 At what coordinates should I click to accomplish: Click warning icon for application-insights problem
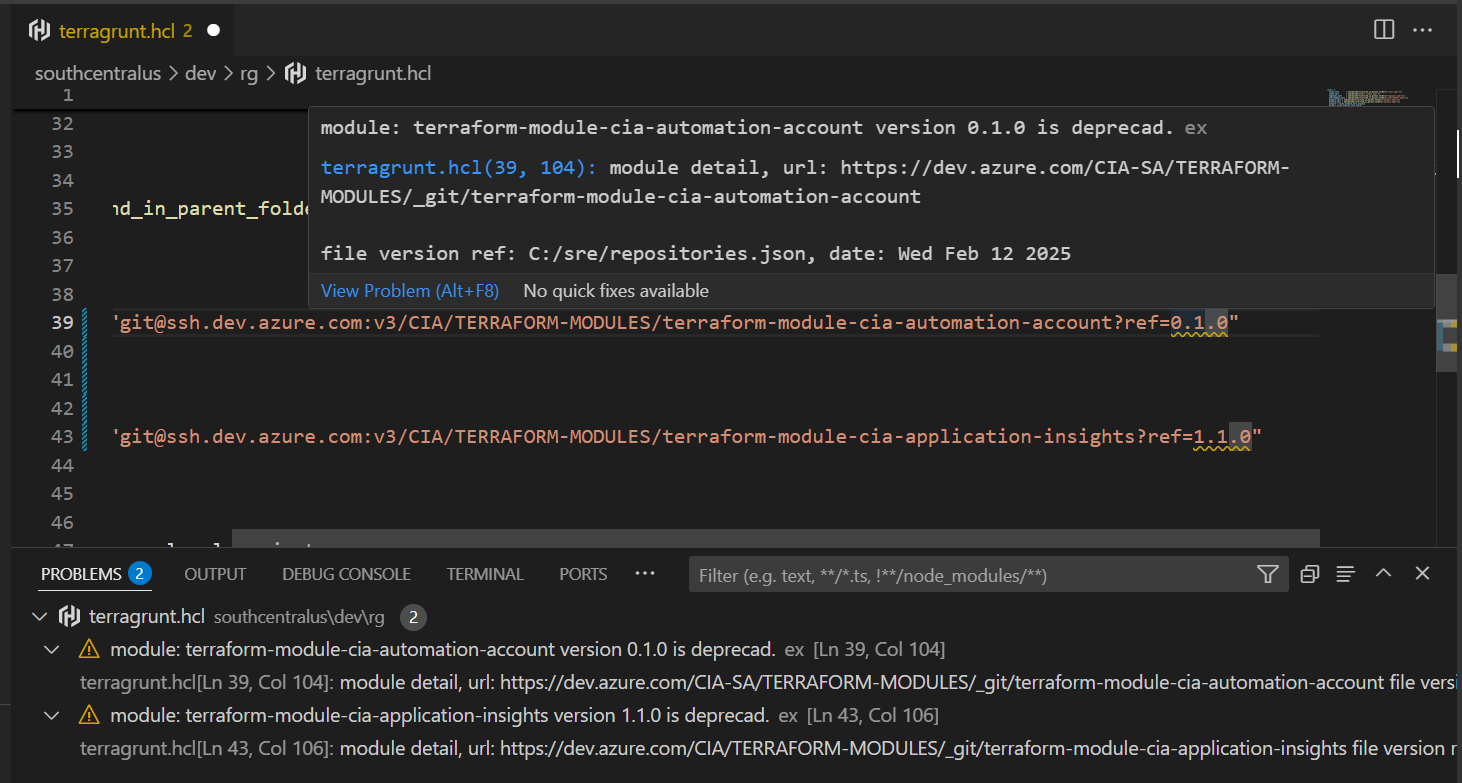point(89,715)
